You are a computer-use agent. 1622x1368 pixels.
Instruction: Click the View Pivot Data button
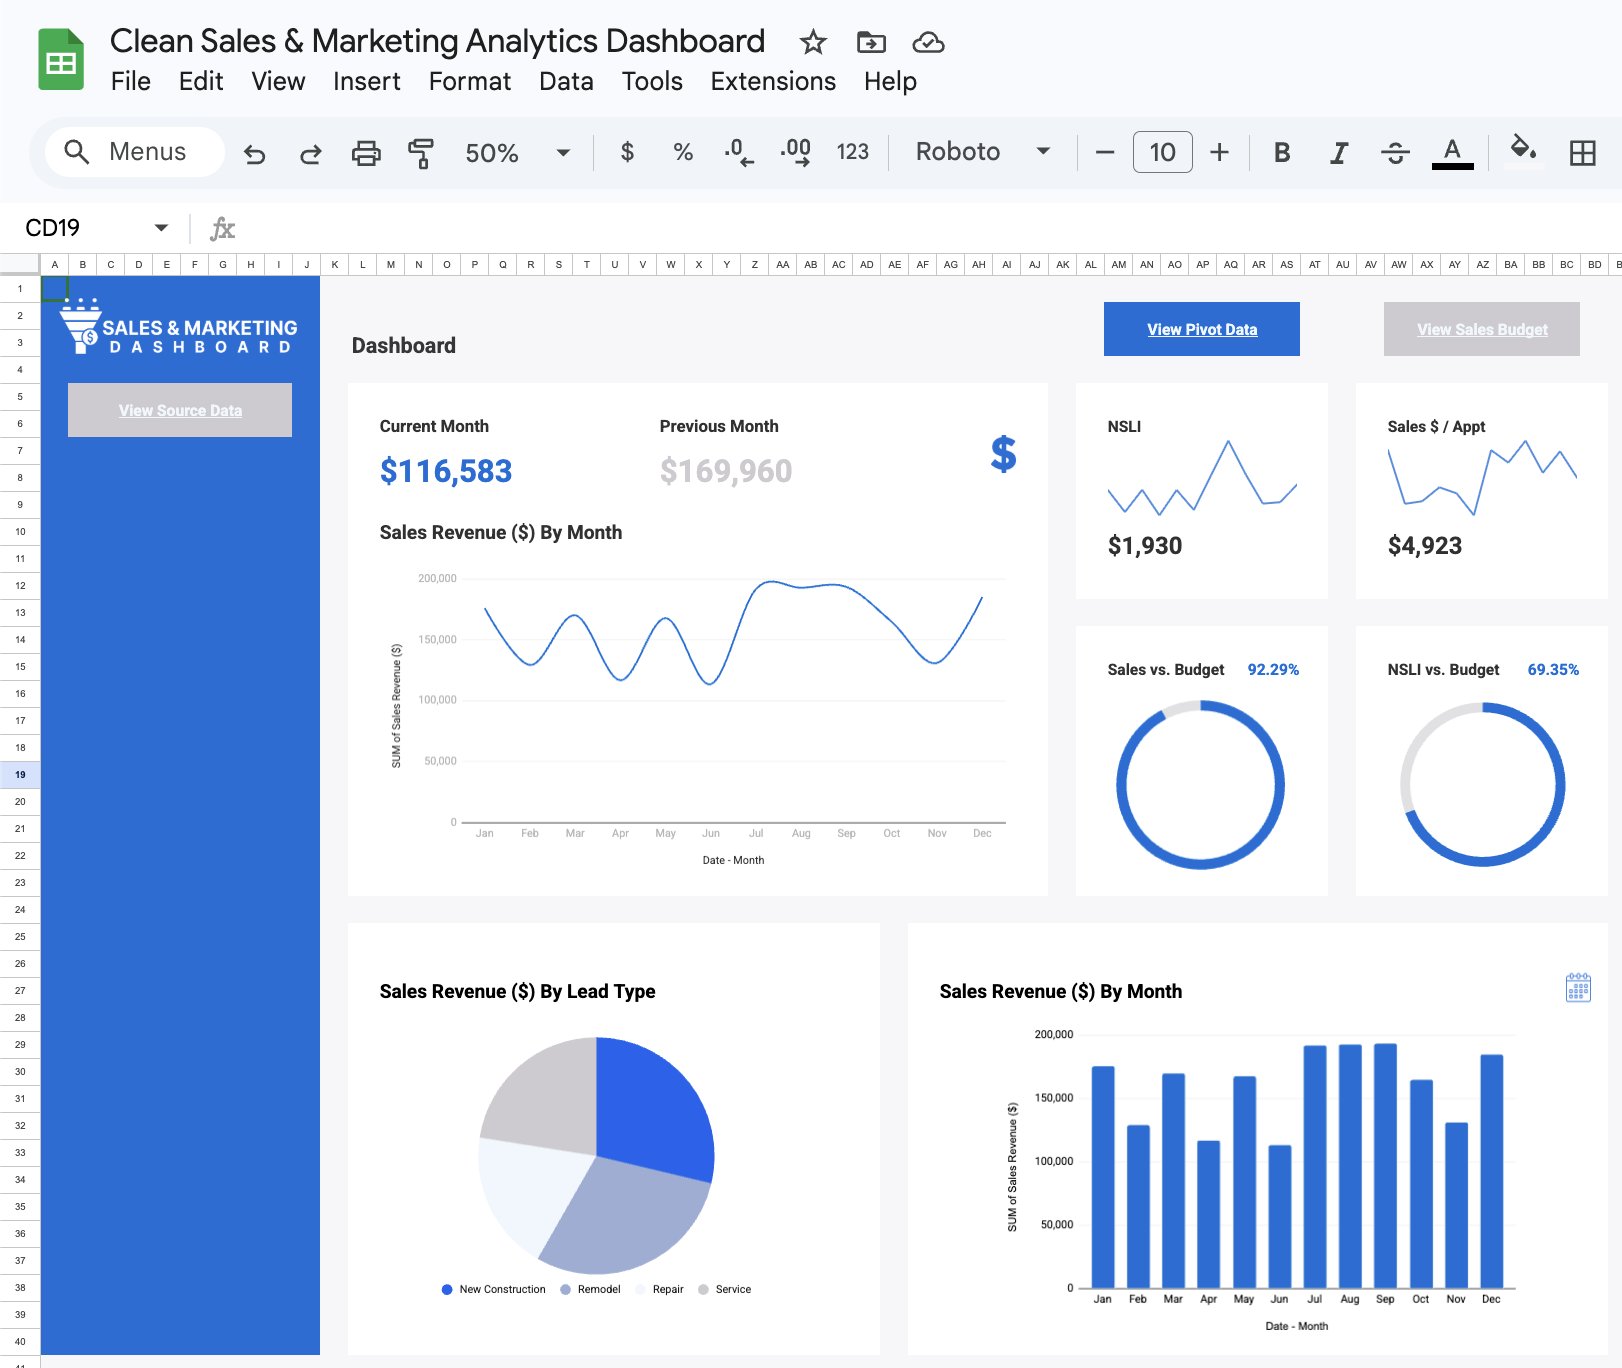tap(1202, 329)
